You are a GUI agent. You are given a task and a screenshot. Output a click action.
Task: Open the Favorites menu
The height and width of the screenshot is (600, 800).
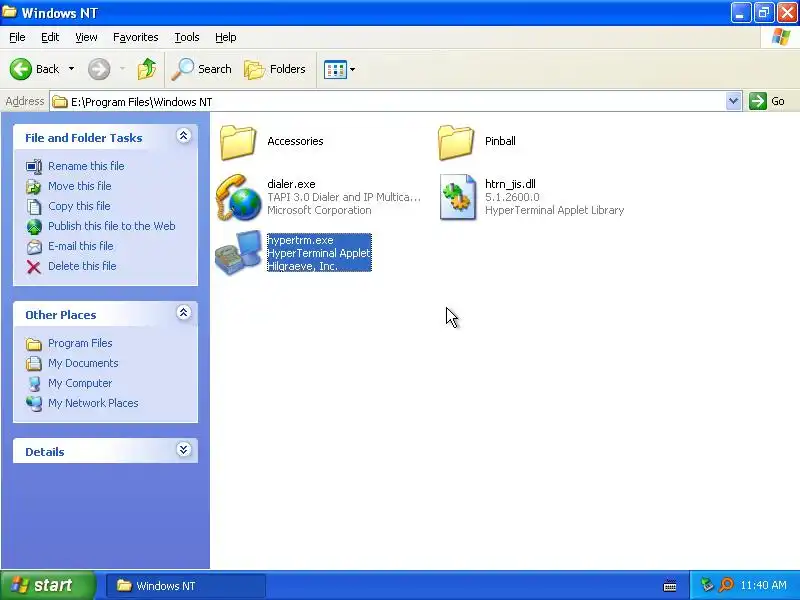pos(136,37)
